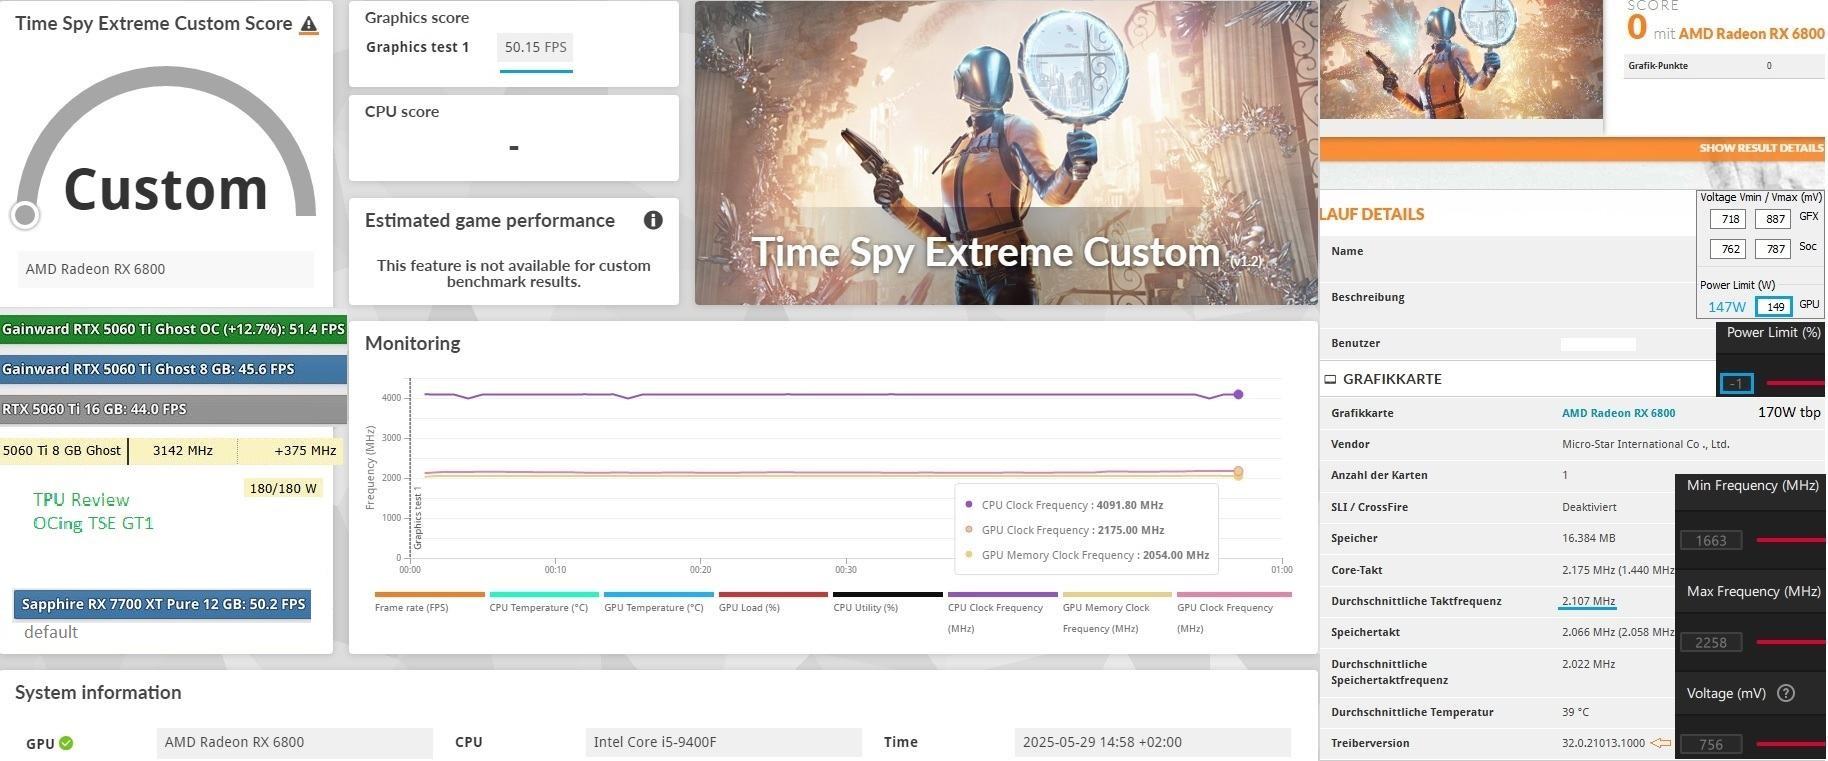Screen dimensions: 1828x761
Task: Toggle CPU Temperature (°C) series in chart
Action: pyautogui.click(x=543, y=602)
